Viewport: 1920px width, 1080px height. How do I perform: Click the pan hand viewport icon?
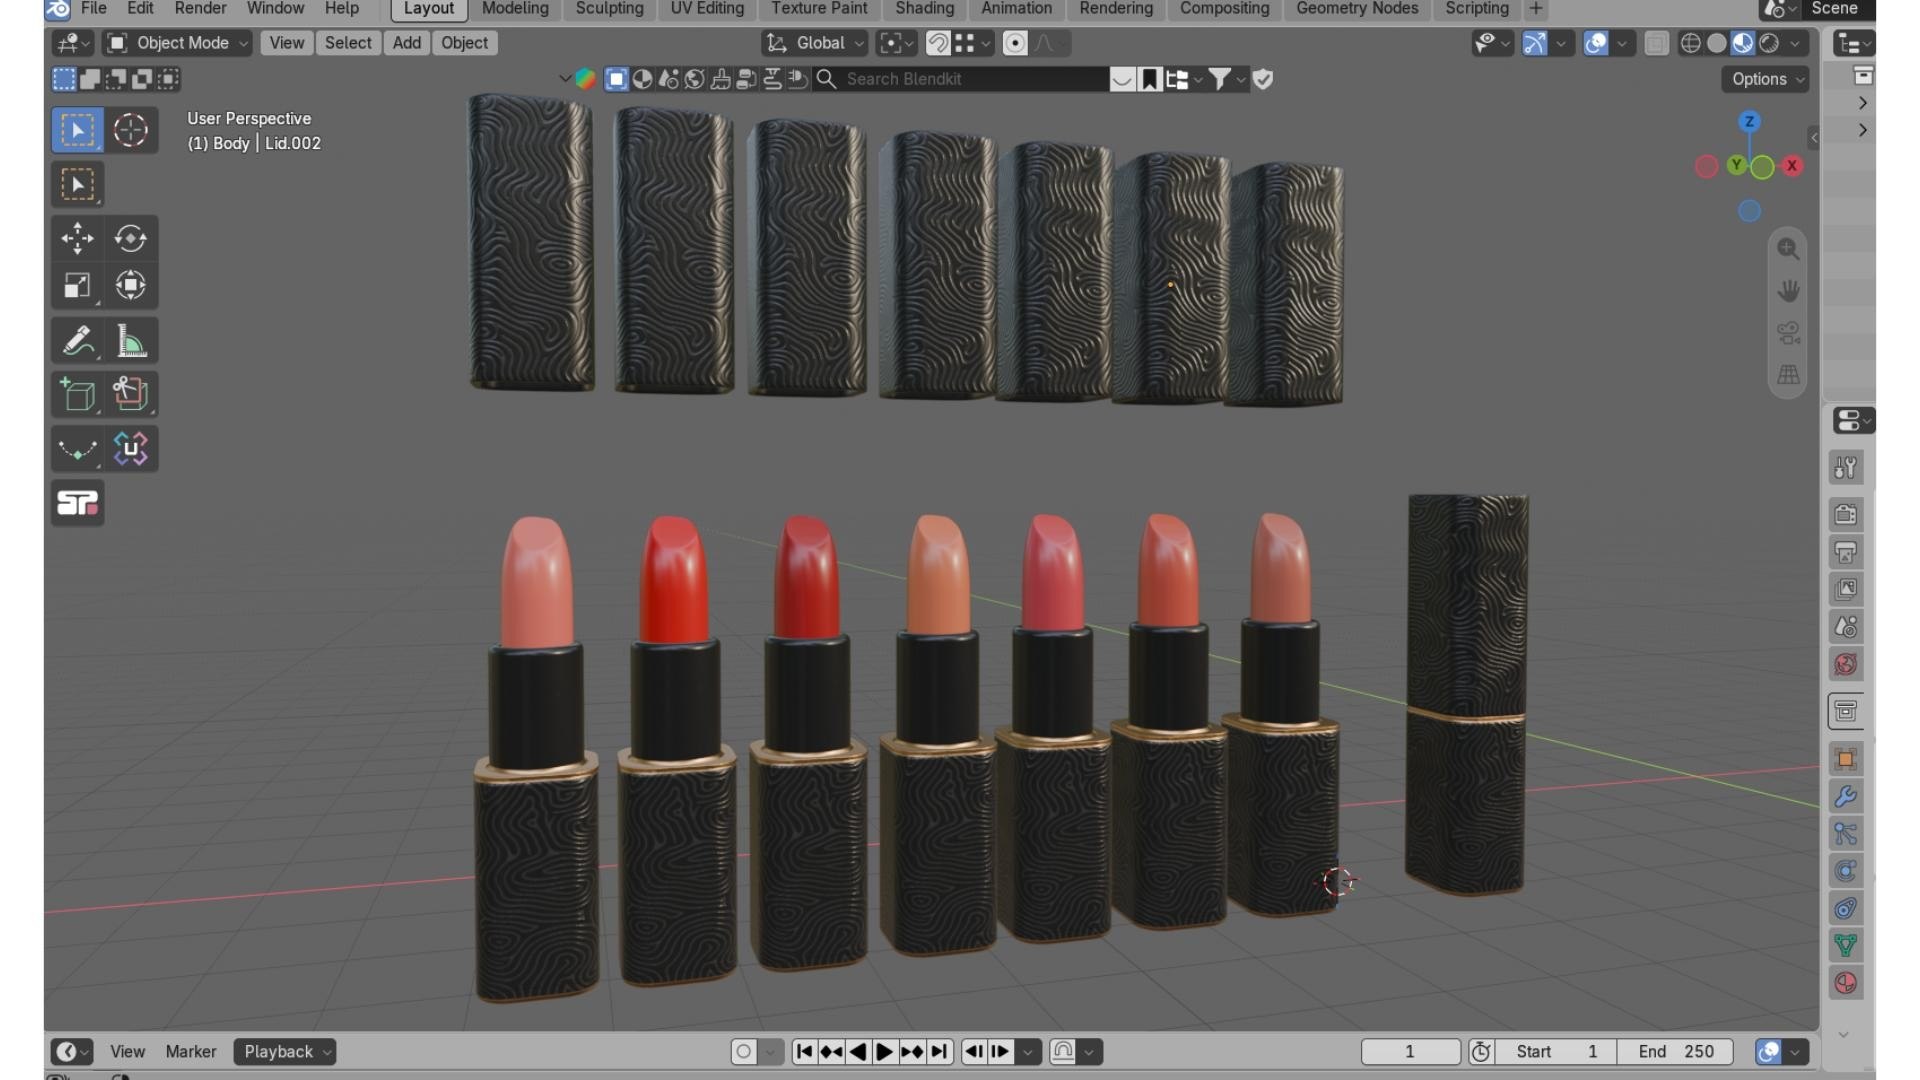pyautogui.click(x=1788, y=291)
